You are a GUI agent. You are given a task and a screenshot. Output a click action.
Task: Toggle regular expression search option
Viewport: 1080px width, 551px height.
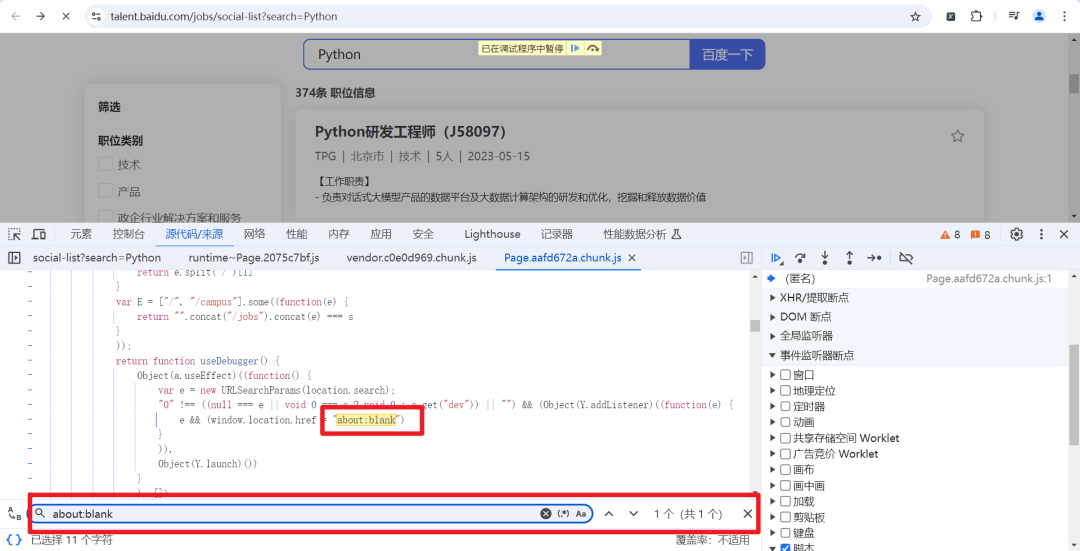point(563,513)
